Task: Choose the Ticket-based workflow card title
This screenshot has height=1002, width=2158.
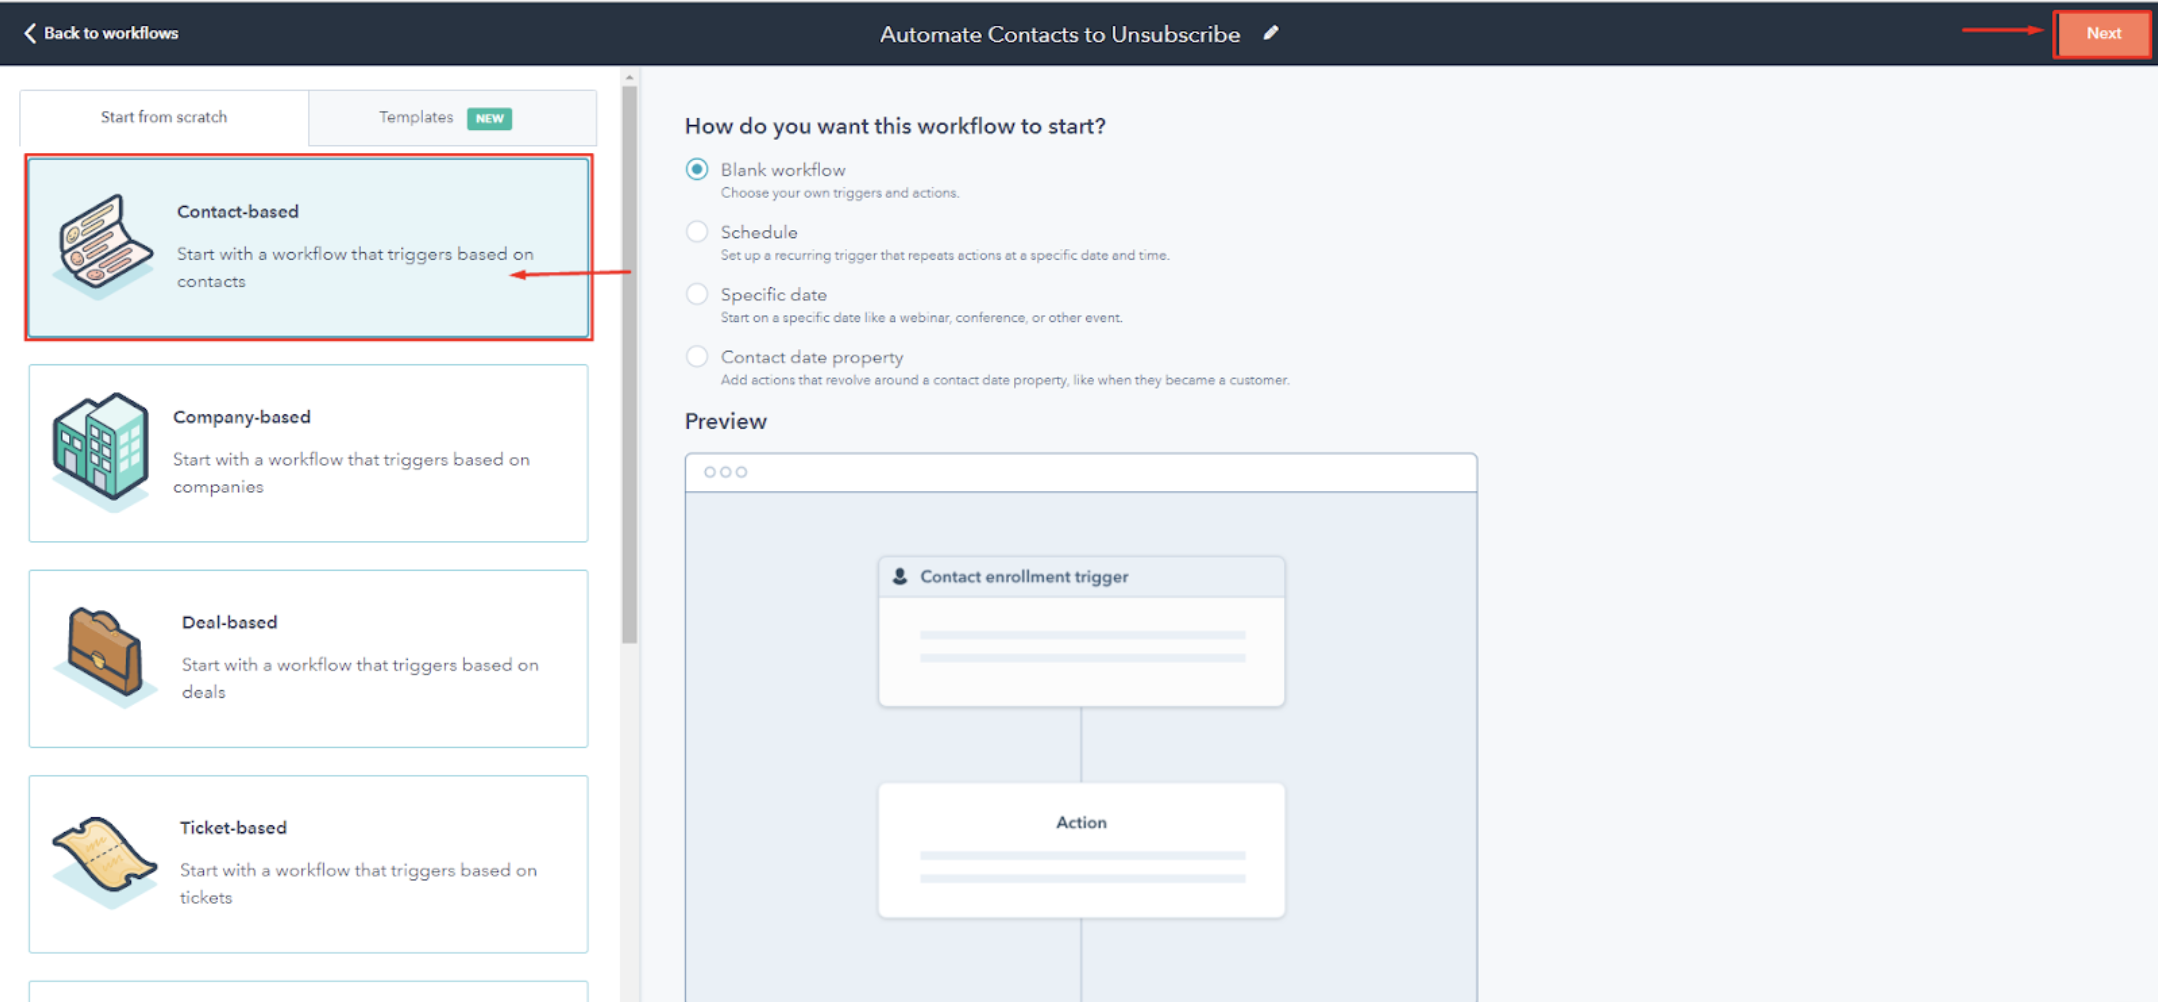Action: [233, 827]
